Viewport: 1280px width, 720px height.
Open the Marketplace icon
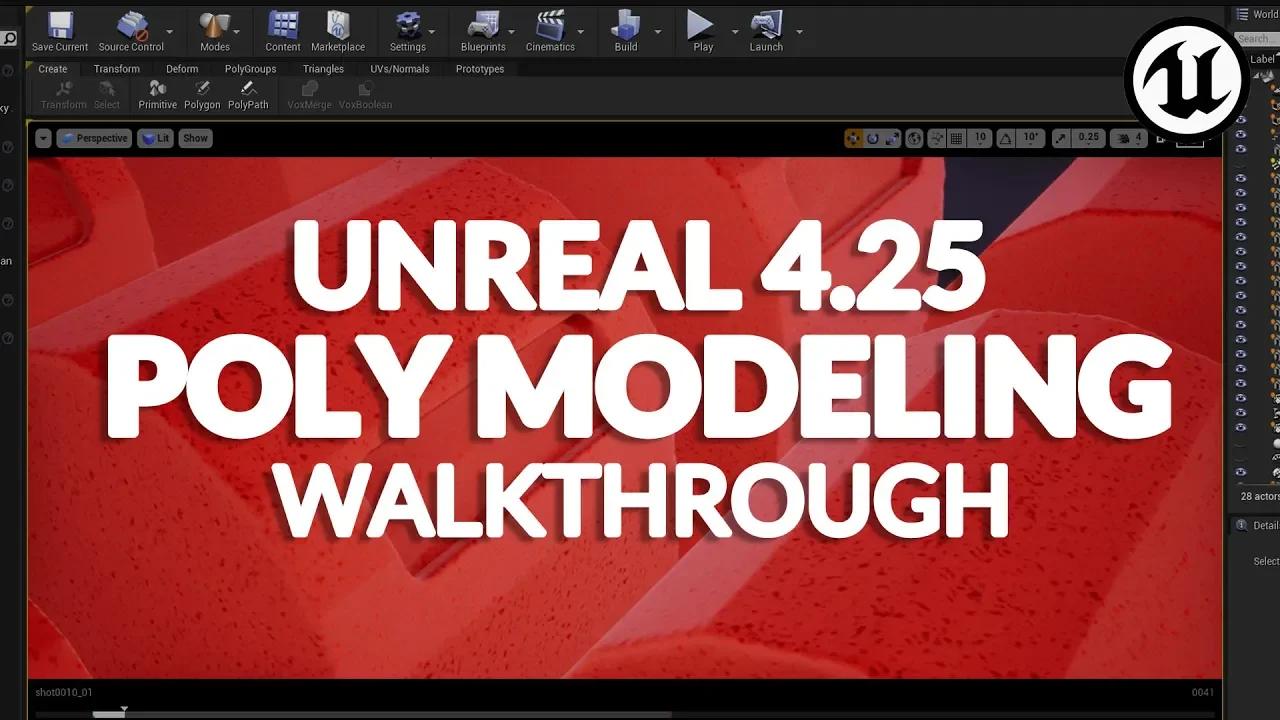tap(338, 25)
